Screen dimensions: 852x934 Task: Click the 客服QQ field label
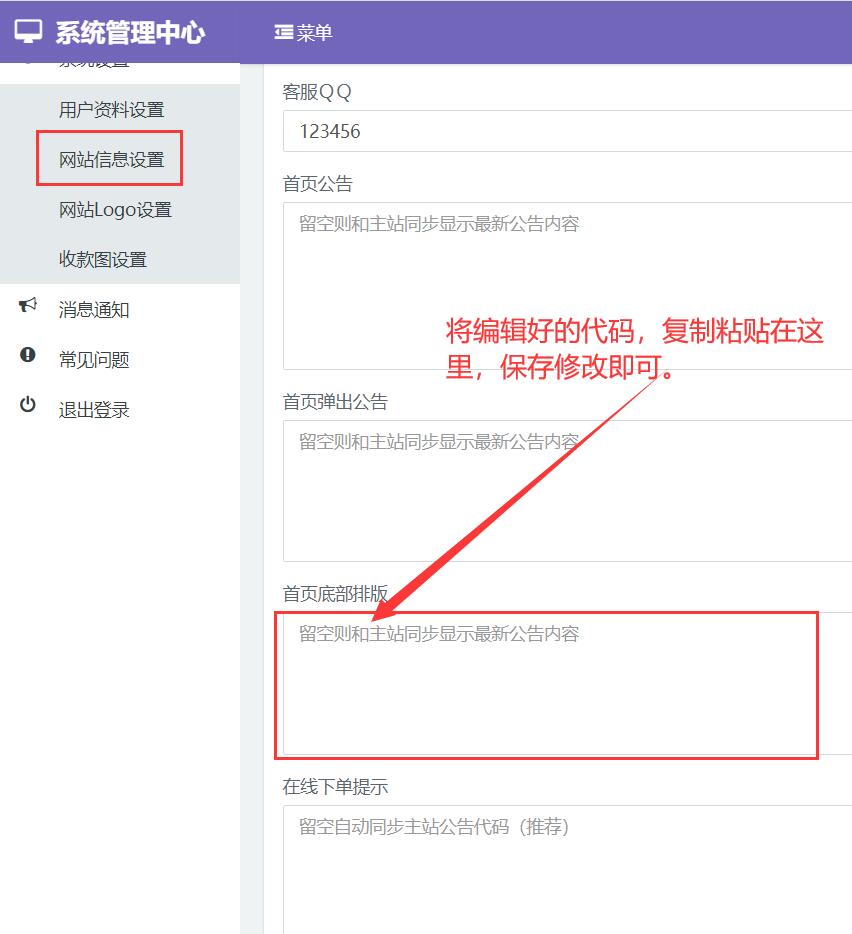coord(317,92)
